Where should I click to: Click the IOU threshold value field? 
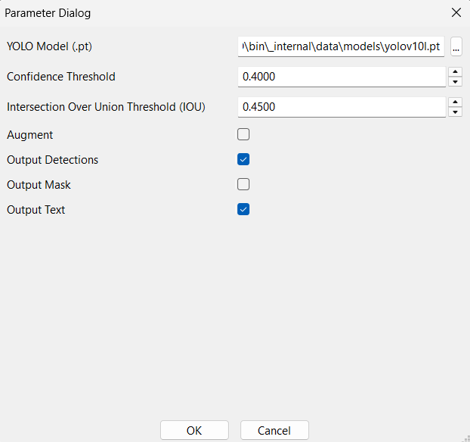[342, 107]
